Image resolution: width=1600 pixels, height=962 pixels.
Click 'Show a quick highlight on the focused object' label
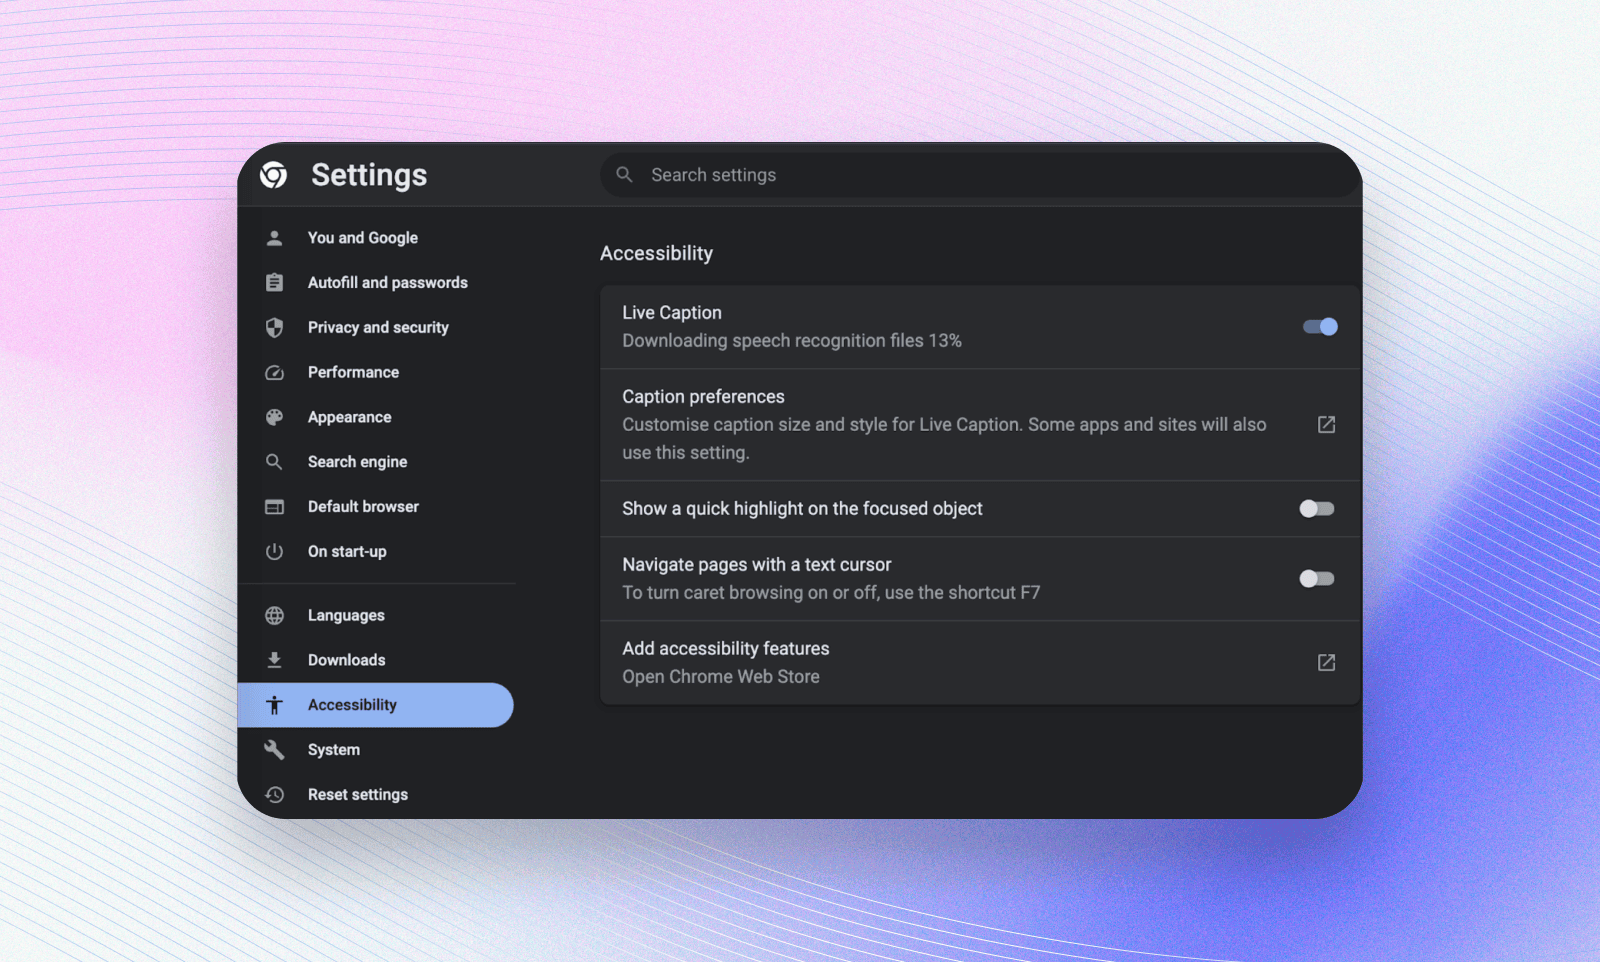pos(802,509)
